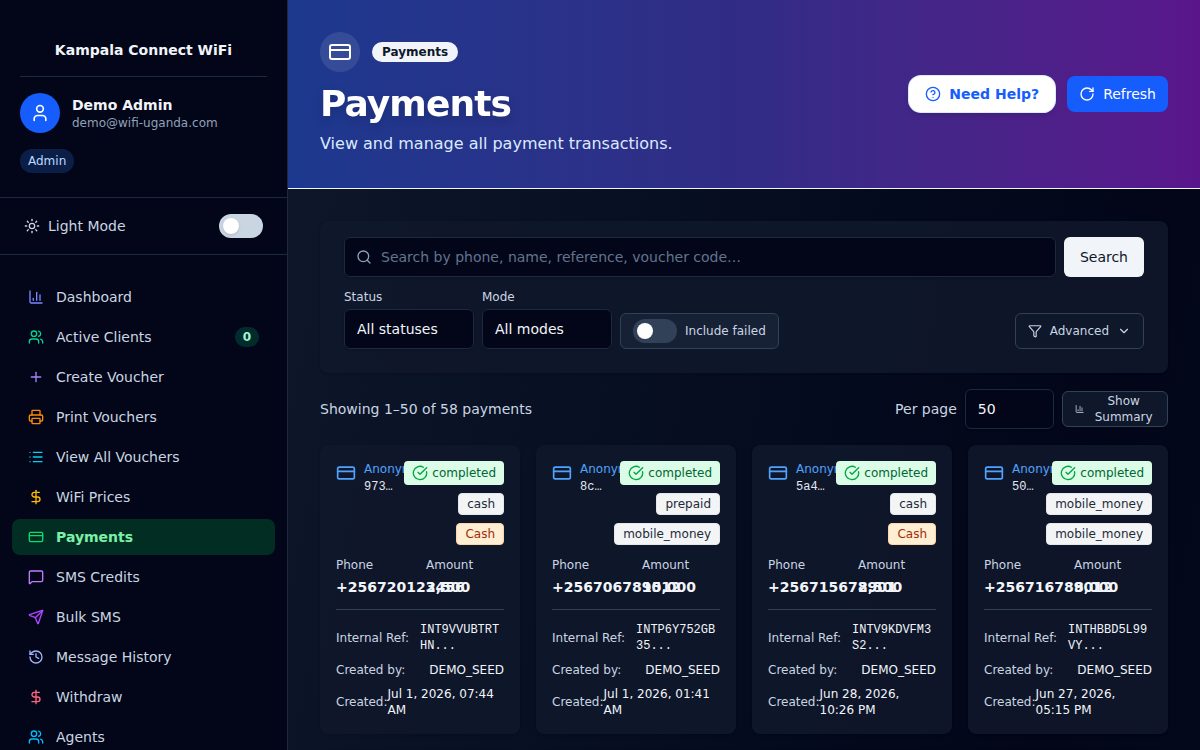Click completed badge on INTHBBD5L99 card
The width and height of the screenshot is (1200, 750).
pyautogui.click(x=1102, y=473)
